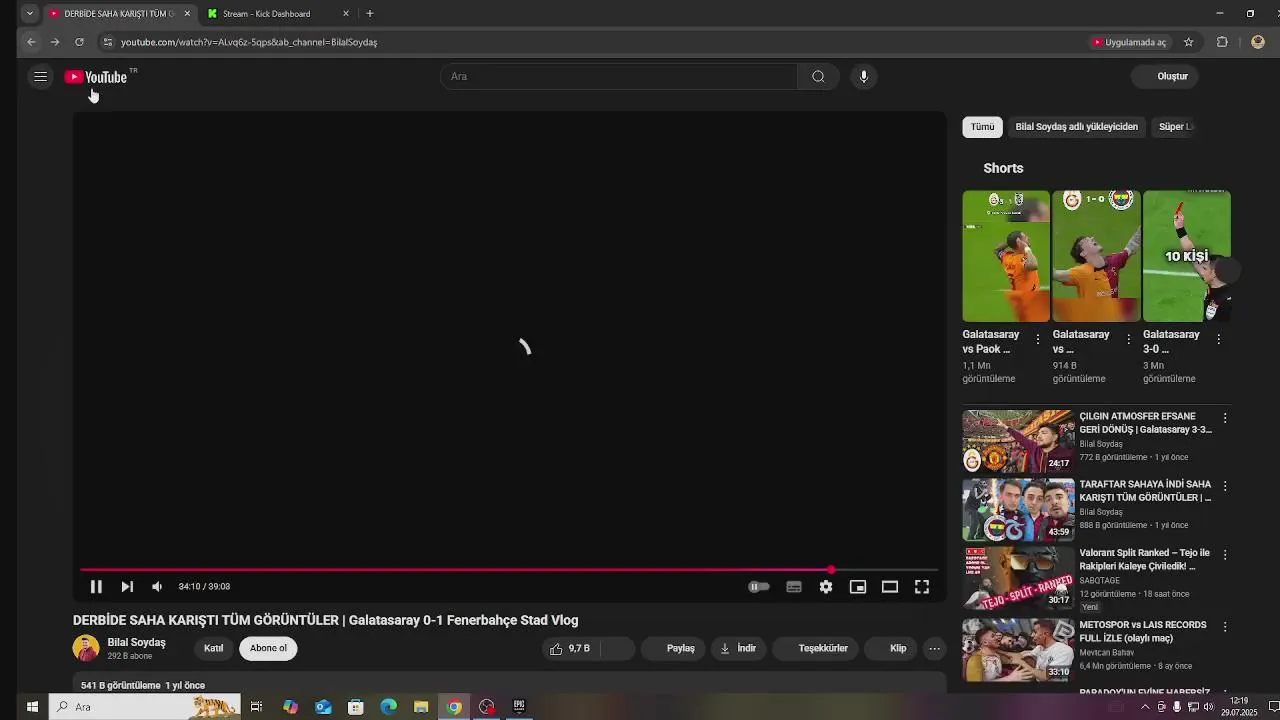Open options for Galatasaray vs Paok short
The width and height of the screenshot is (1280, 720).
[x=1038, y=340]
